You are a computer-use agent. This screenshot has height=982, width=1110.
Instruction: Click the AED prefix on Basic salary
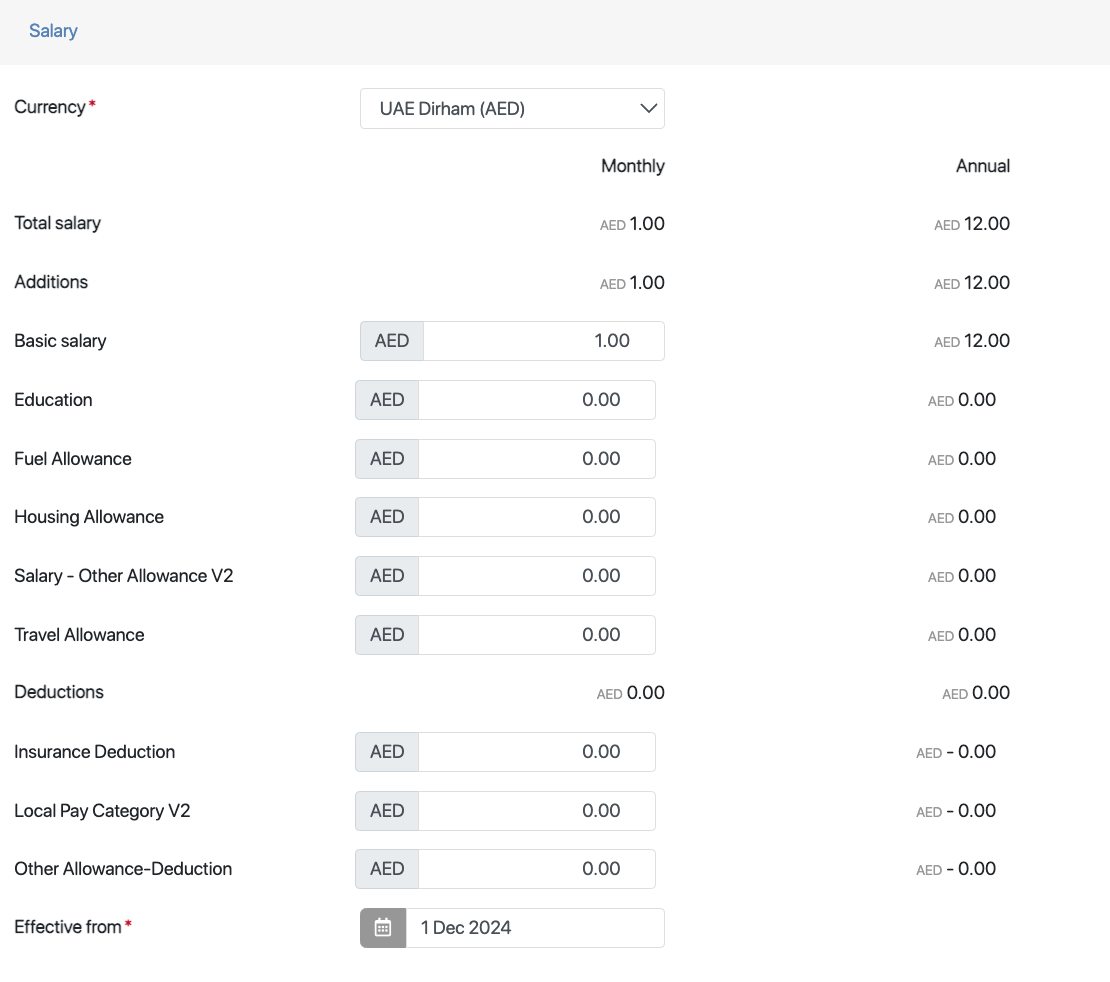click(x=392, y=341)
